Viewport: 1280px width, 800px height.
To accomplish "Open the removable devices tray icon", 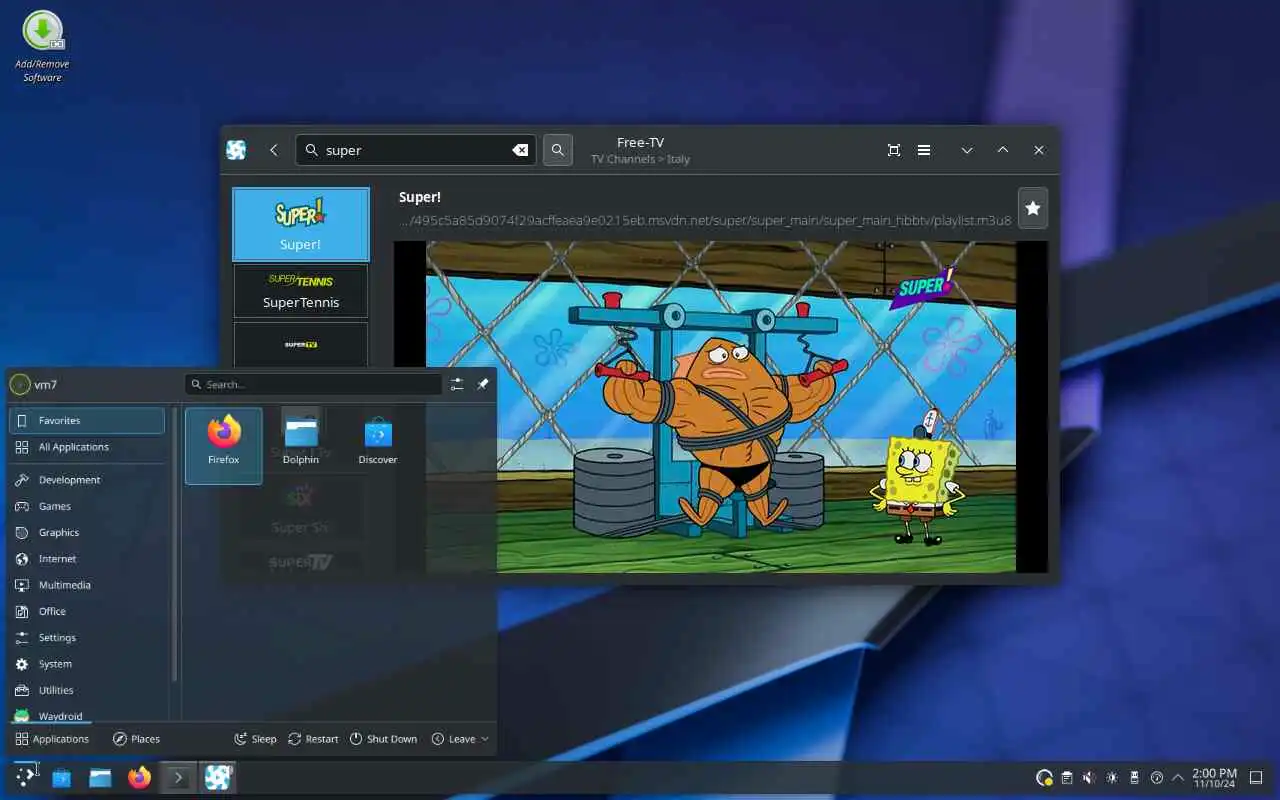I will coord(1134,778).
